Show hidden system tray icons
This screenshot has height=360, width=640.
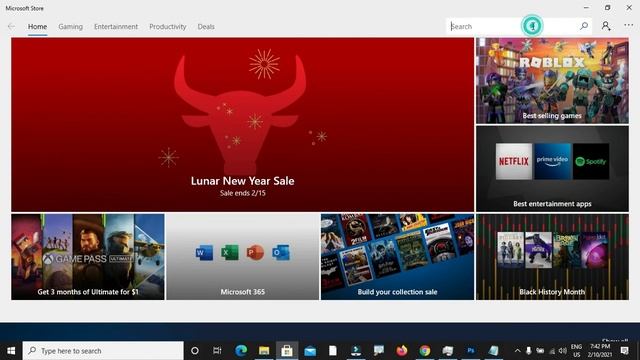point(517,351)
